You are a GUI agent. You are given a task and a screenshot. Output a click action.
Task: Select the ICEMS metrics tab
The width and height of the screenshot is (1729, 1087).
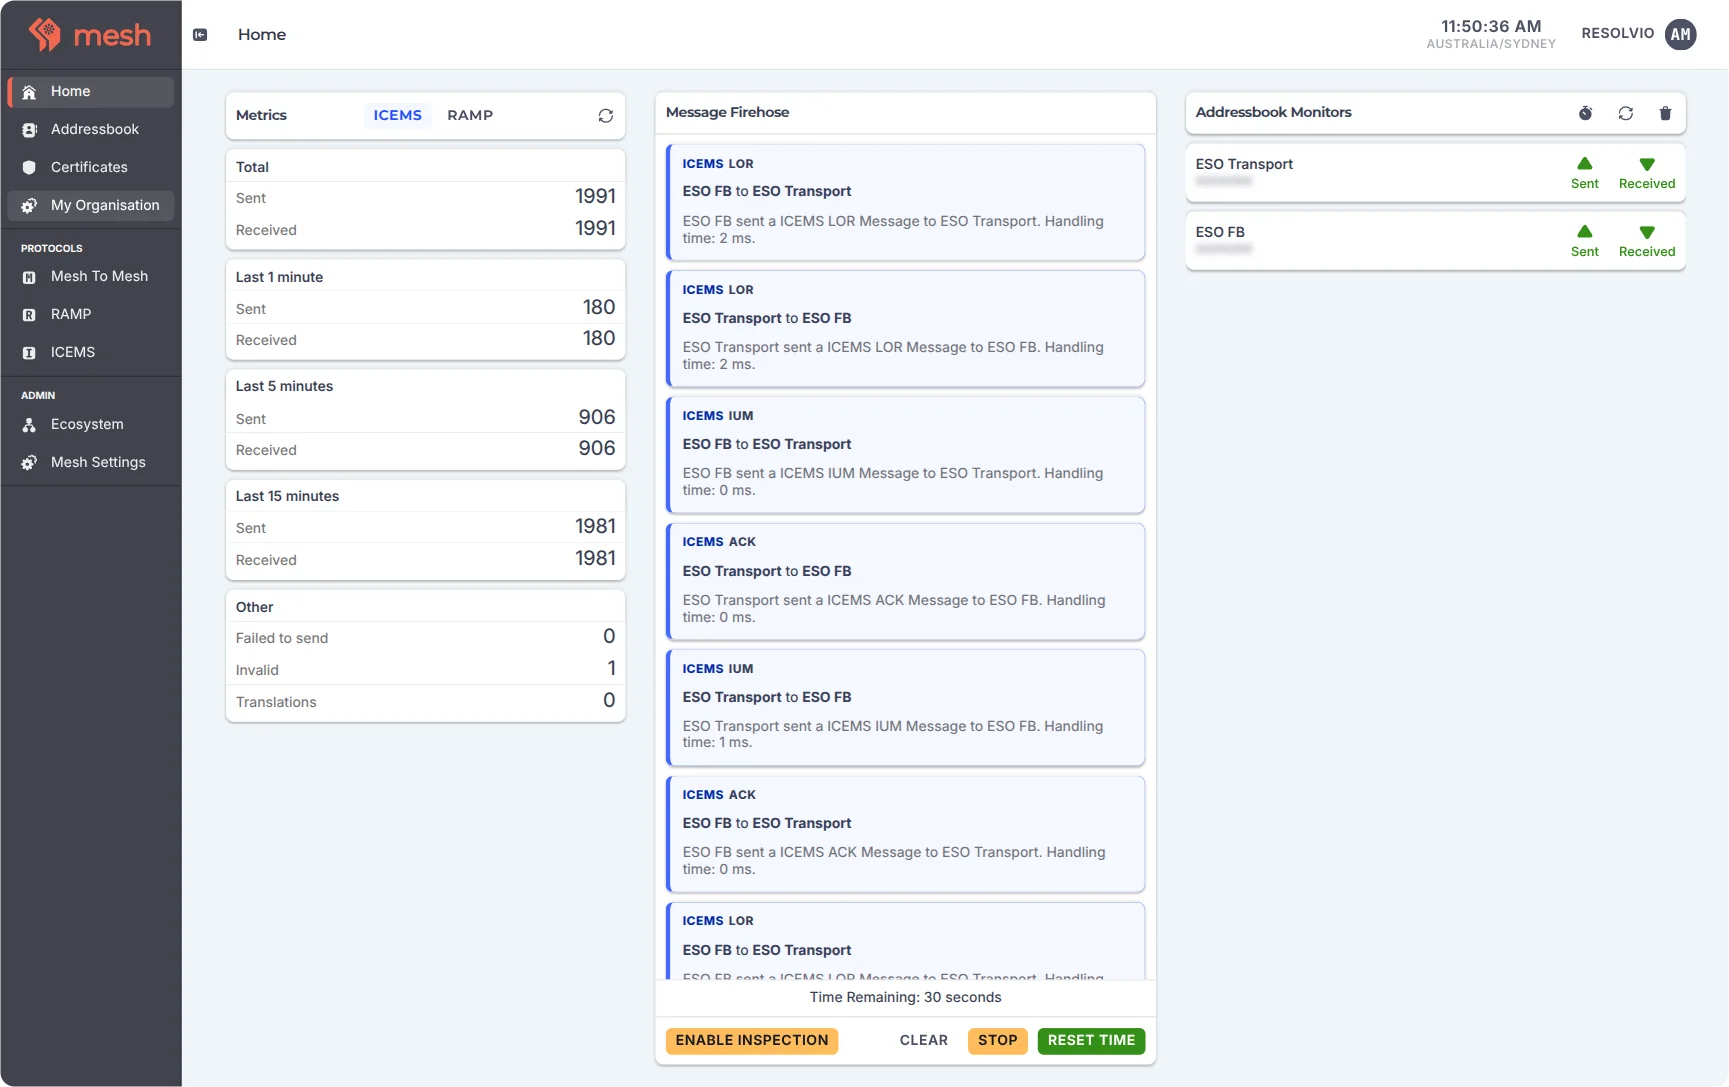pos(398,115)
